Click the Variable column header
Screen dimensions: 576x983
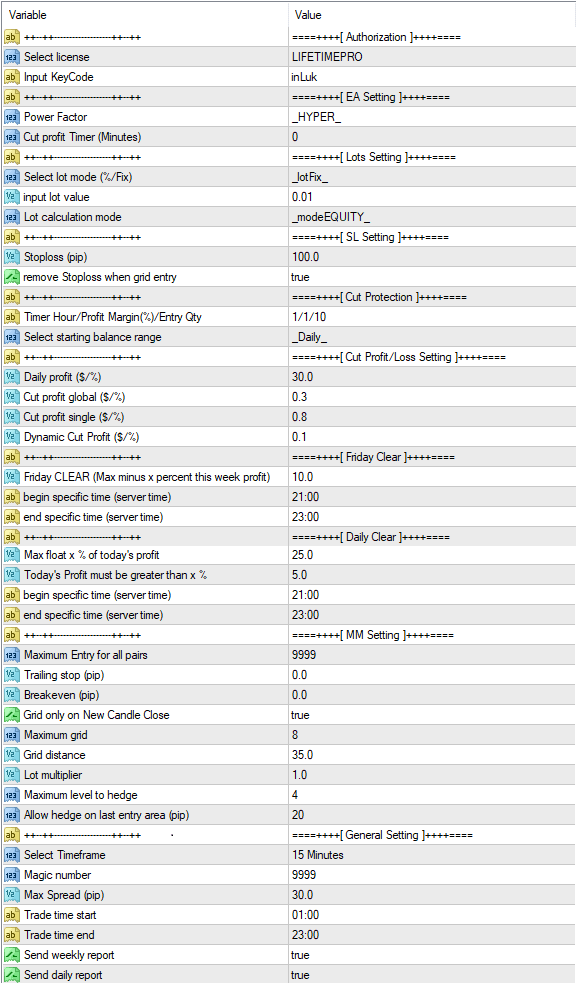28,14
